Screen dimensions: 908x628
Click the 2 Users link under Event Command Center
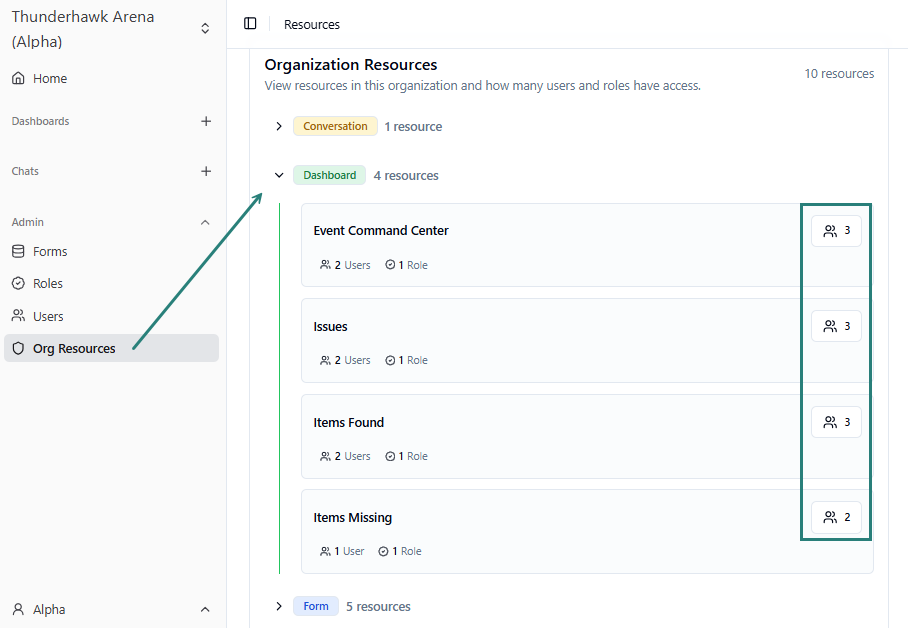(x=344, y=264)
